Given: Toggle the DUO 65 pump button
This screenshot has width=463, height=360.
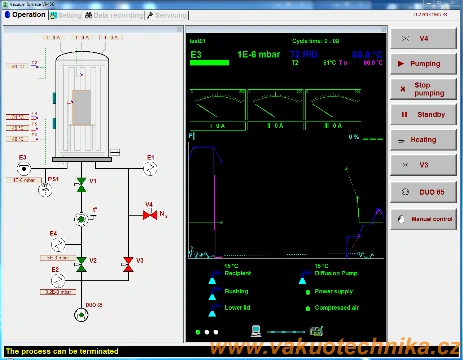Looking at the screenshot, I should coord(423,192).
